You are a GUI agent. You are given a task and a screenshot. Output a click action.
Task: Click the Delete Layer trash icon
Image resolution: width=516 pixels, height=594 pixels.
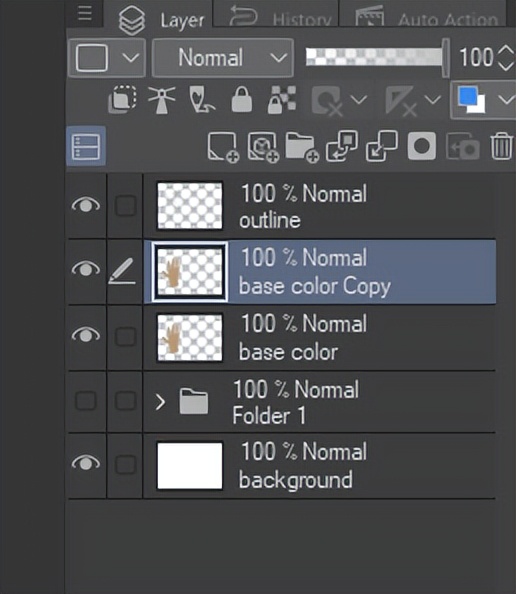coord(502,146)
